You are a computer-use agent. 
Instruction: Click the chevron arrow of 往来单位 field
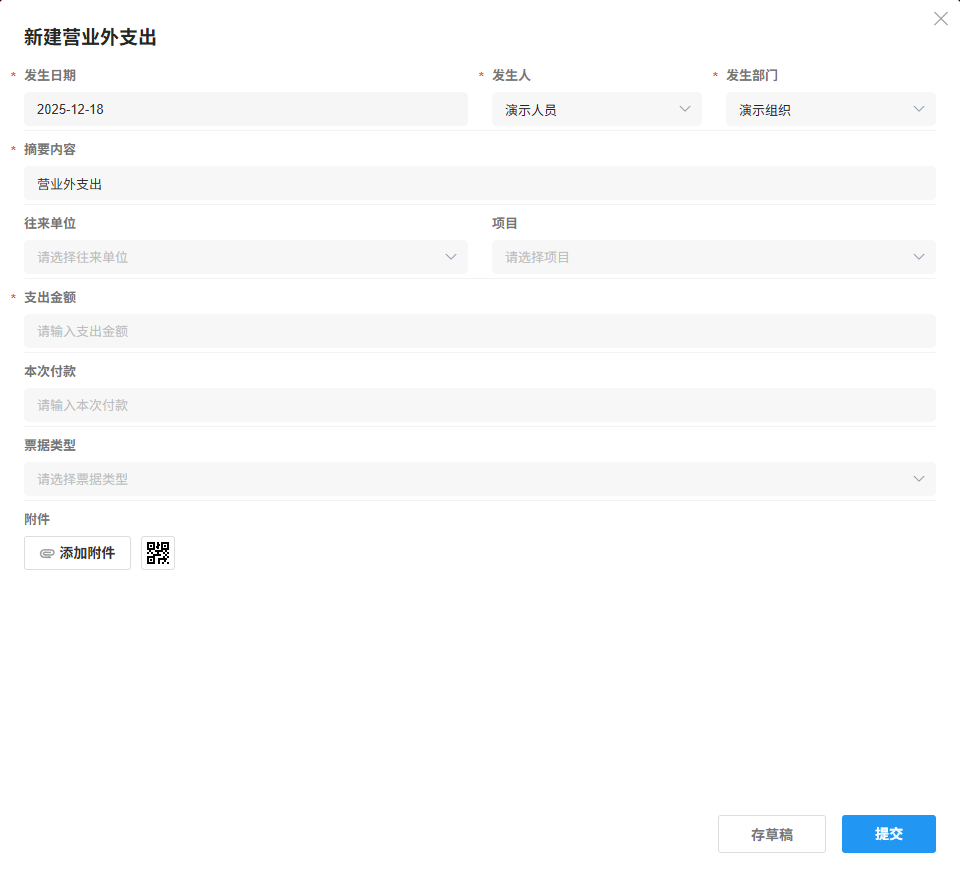(449, 256)
